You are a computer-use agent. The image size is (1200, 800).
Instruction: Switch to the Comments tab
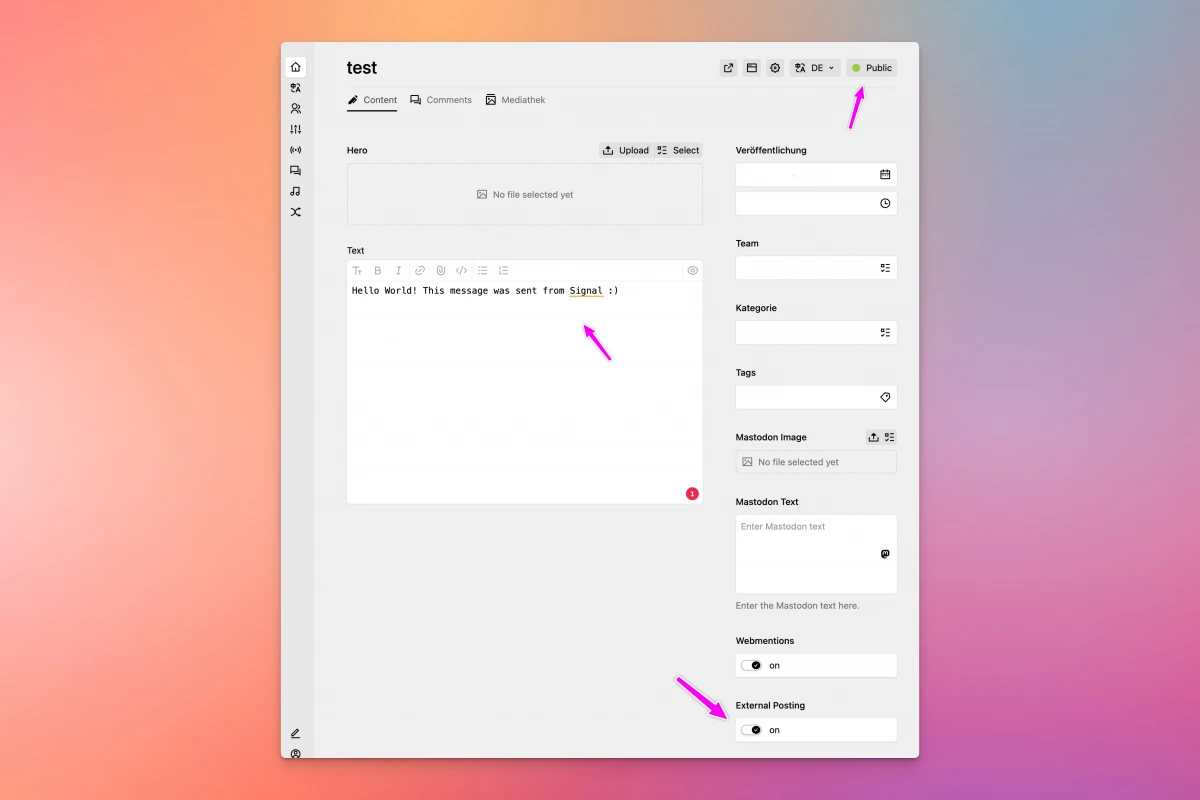pos(441,100)
